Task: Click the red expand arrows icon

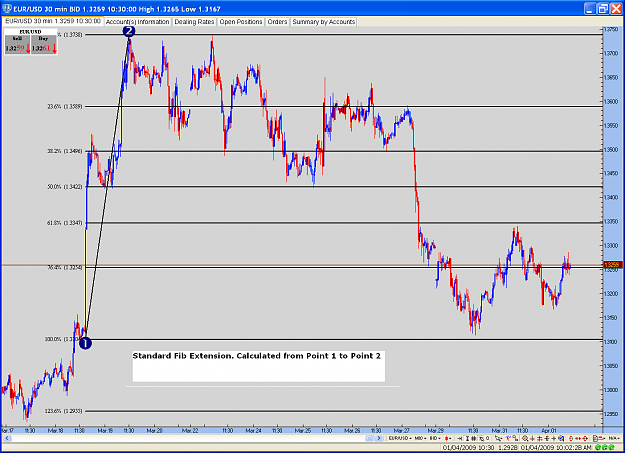Action: point(585,438)
